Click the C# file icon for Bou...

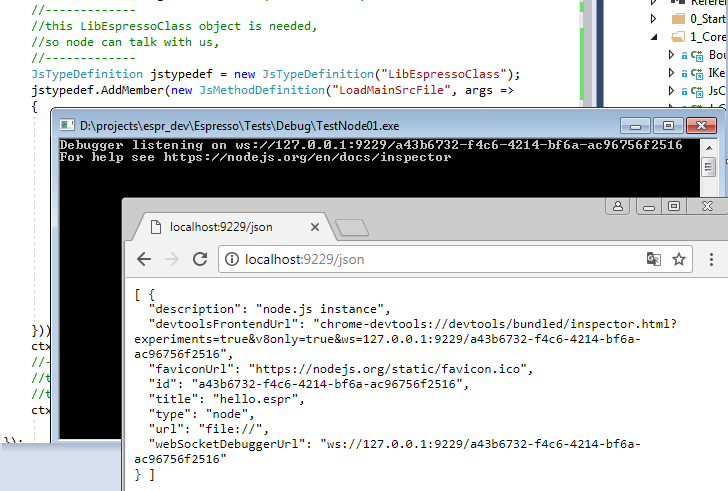click(x=697, y=56)
